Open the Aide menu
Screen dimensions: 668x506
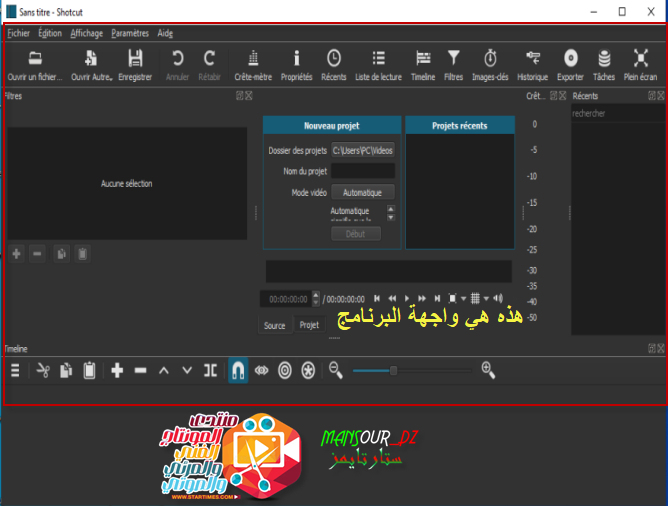point(165,33)
